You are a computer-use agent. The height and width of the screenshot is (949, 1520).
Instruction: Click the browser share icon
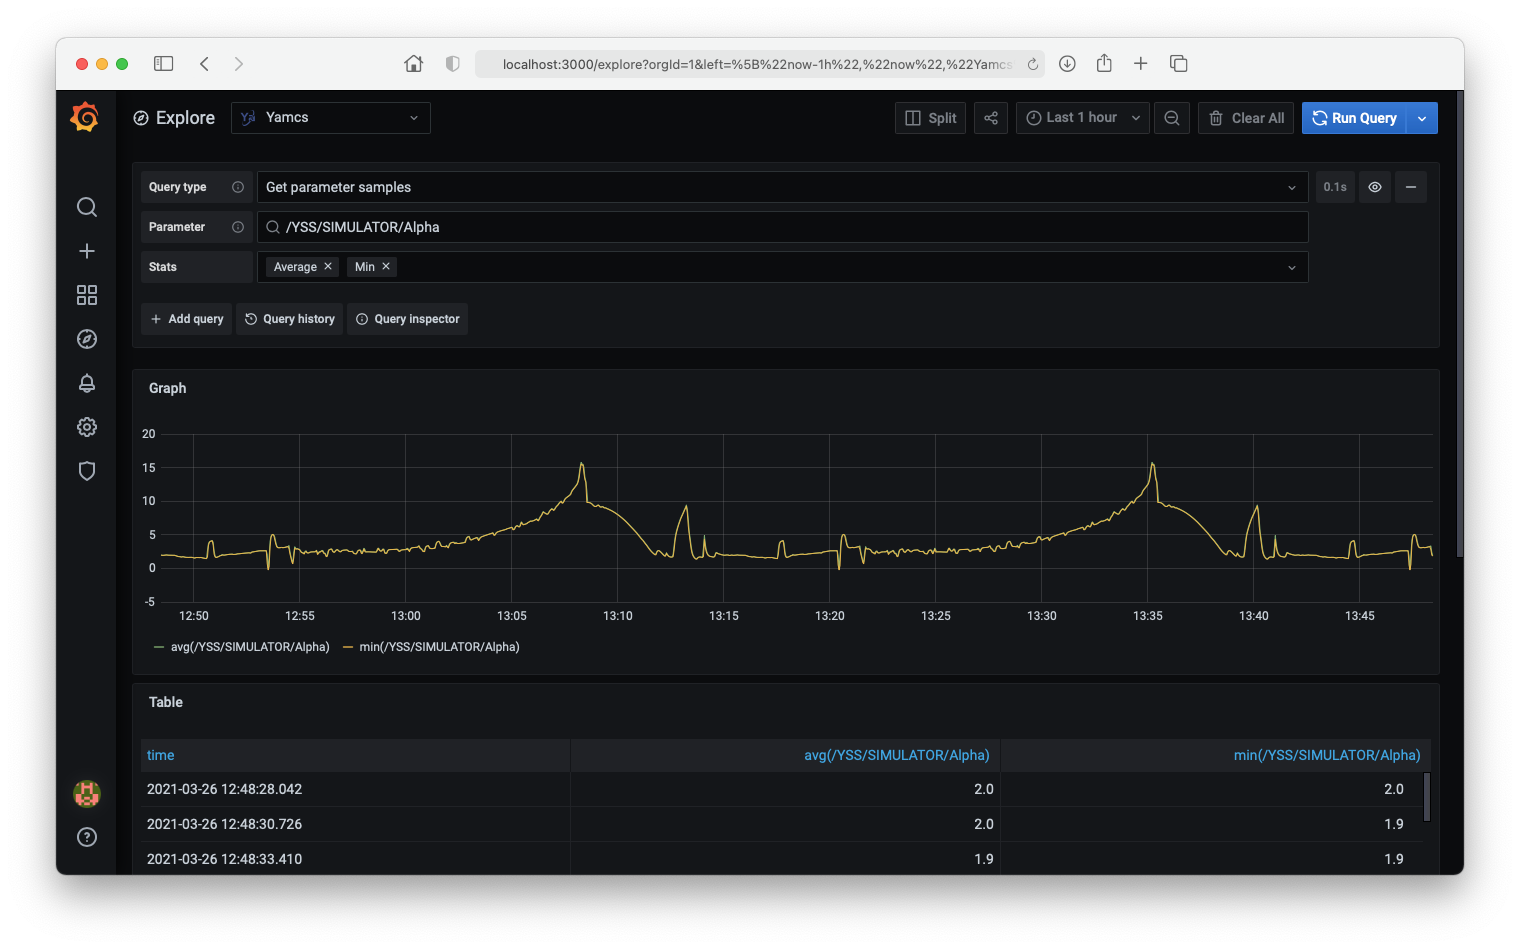1104,63
